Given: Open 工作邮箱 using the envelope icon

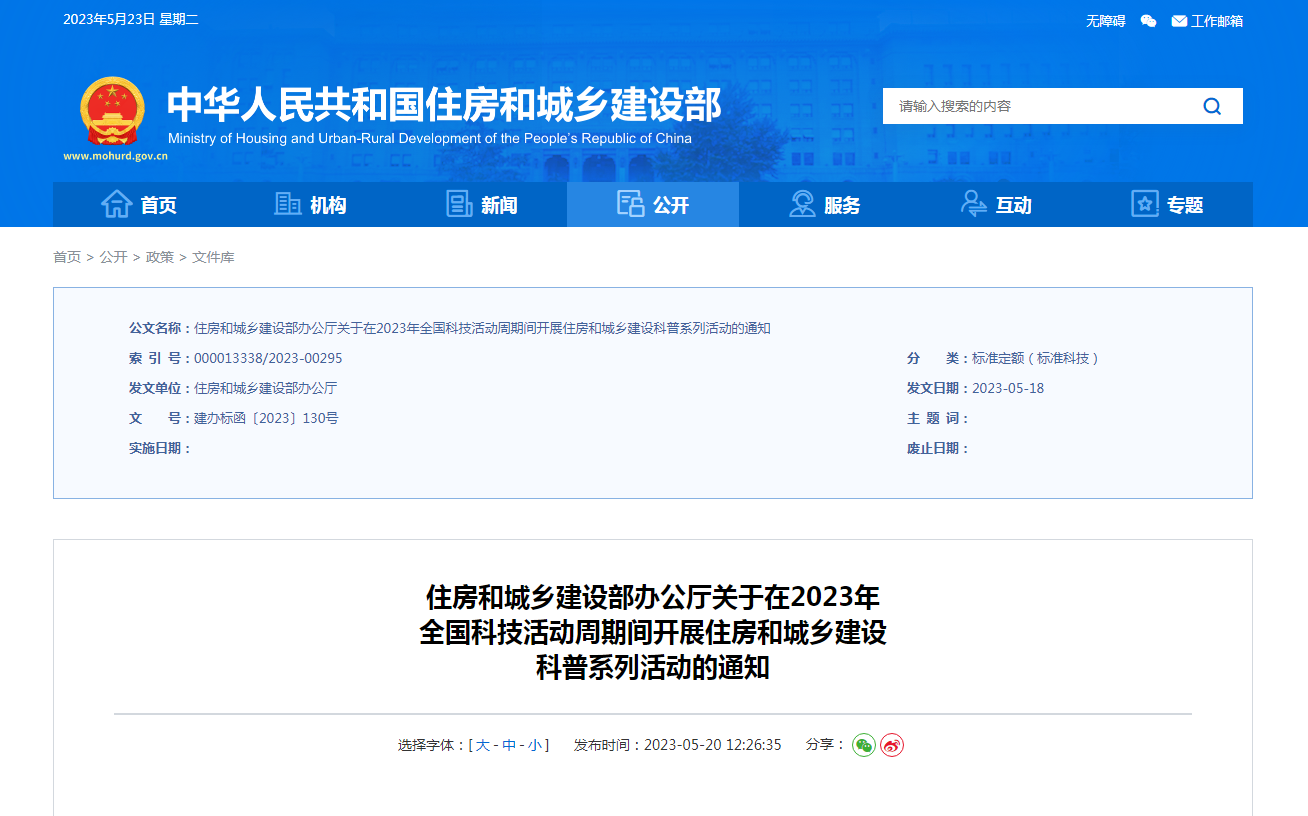Looking at the screenshot, I should click(1178, 20).
